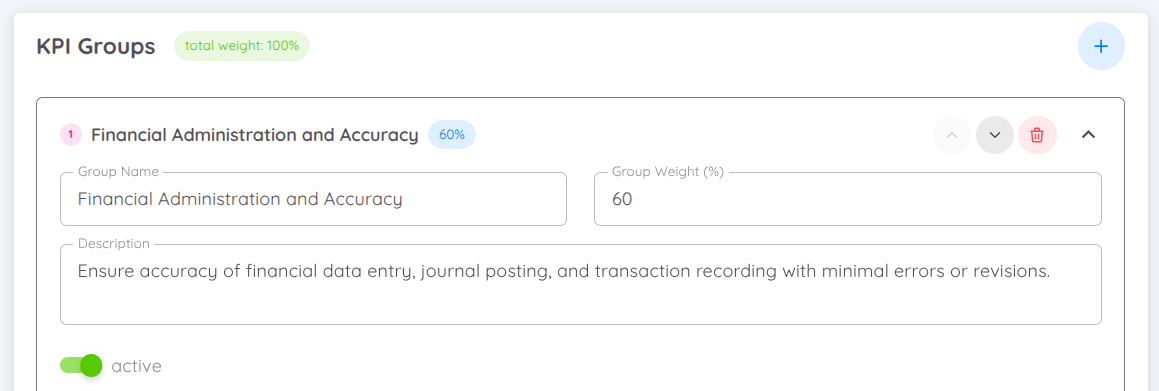The width and height of the screenshot is (1159, 391).
Task: Focus the Group Name input field
Action: tap(313, 199)
